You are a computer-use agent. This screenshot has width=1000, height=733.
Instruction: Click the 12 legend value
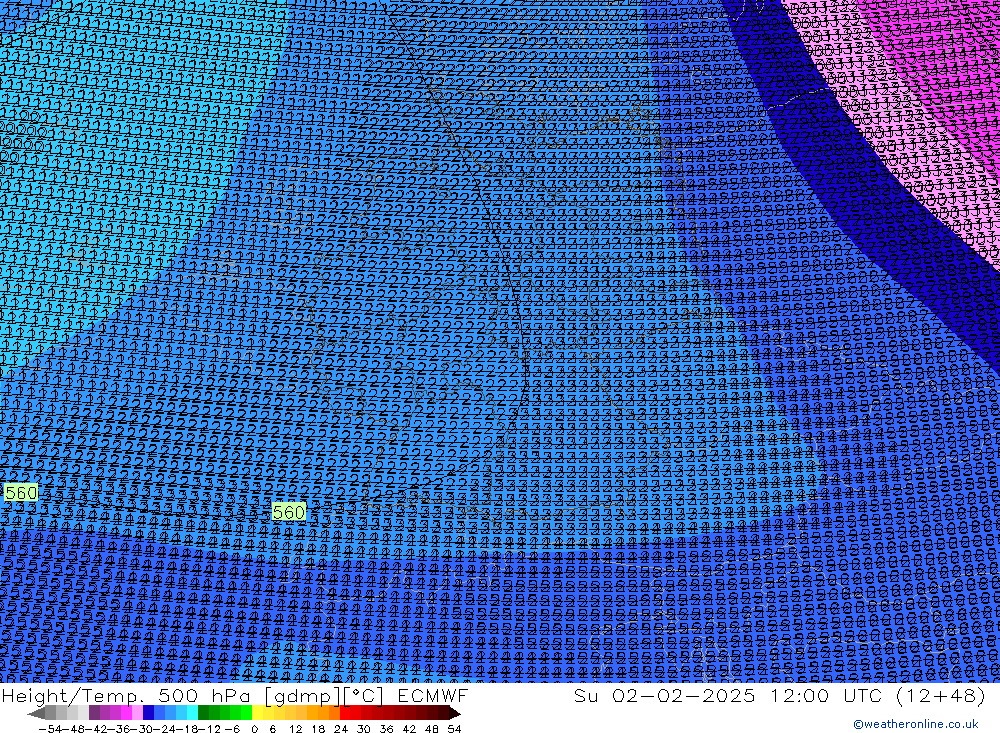[x=296, y=729]
